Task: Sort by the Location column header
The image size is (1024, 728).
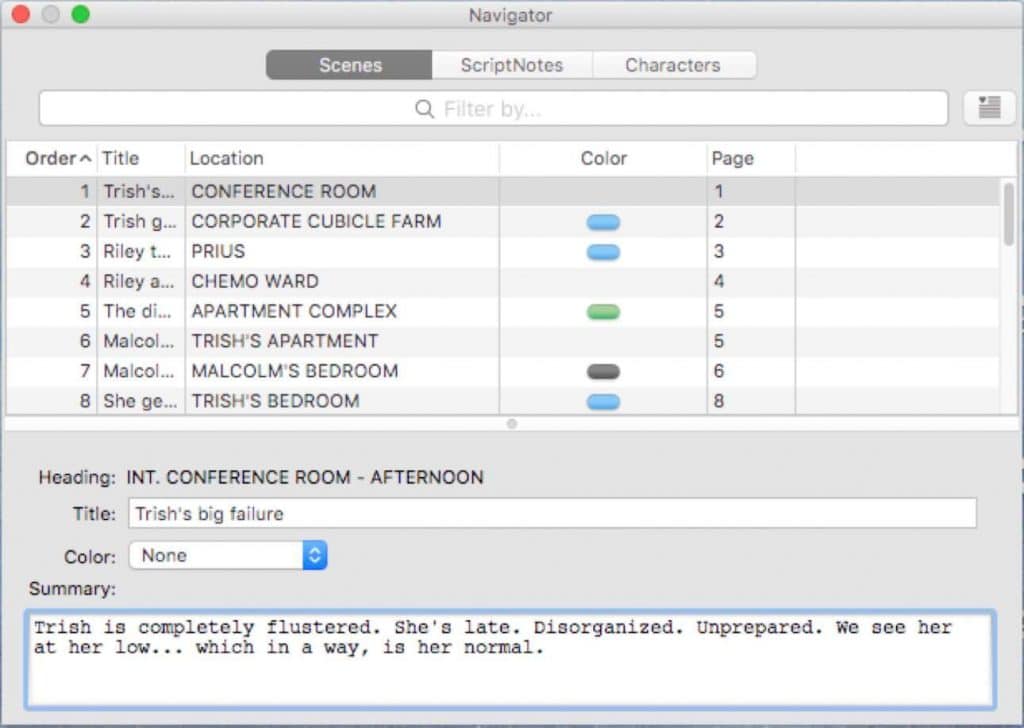Action: [x=342, y=158]
